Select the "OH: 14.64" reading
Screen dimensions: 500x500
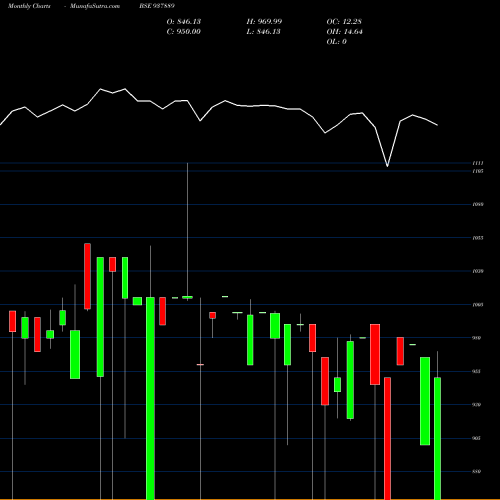[344, 32]
